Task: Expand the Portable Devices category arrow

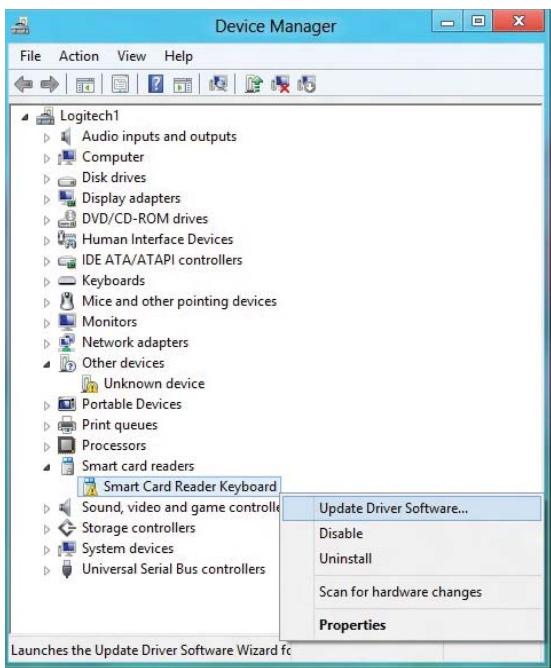Action: coord(46,406)
